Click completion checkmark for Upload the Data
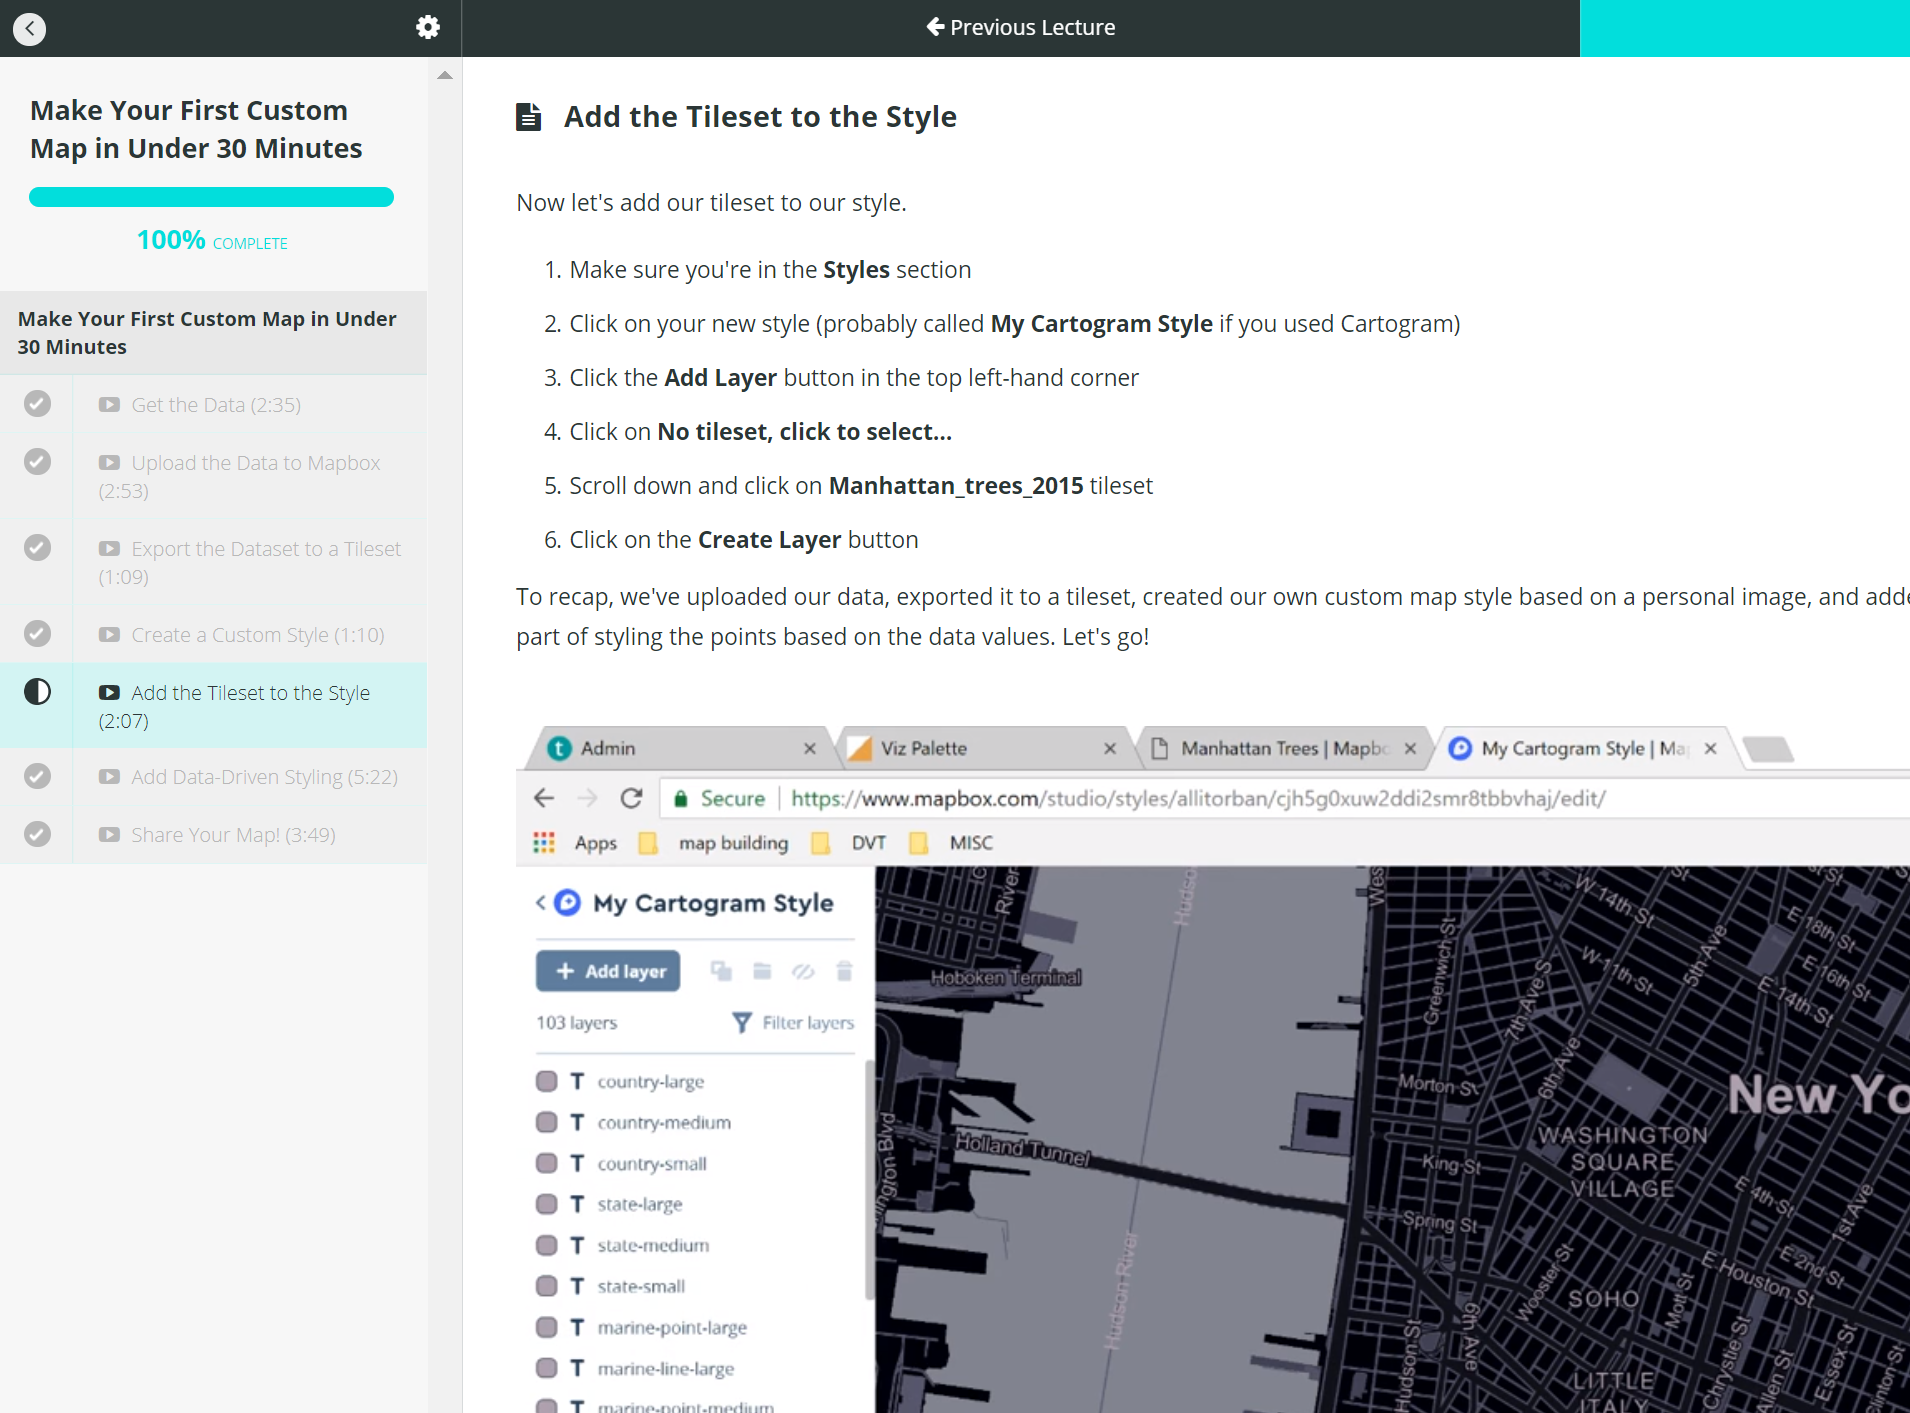Image resolution: width=1910 pixels, height=1413 pixels. tap(37, 461)
